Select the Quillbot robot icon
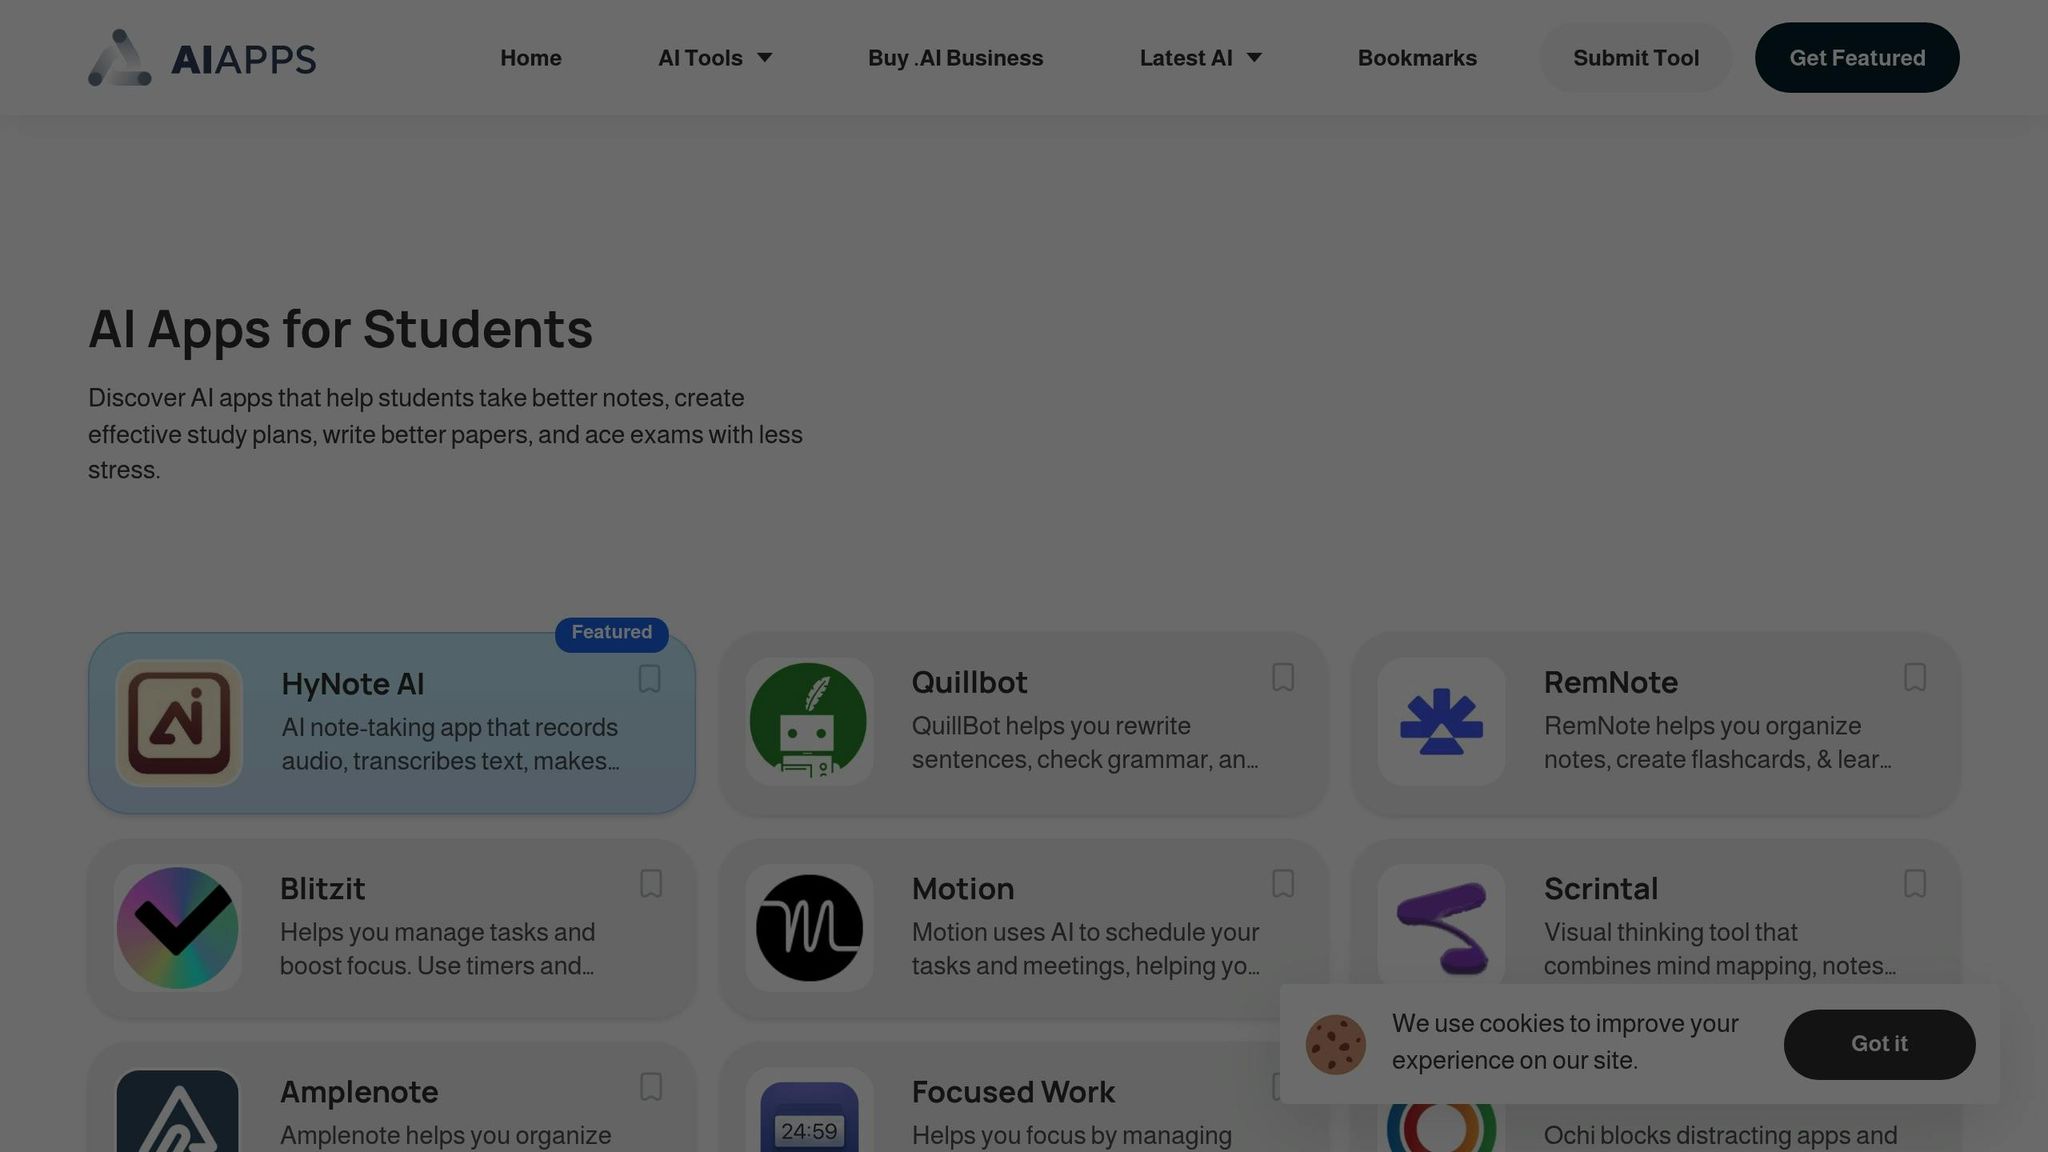 [x=809, y=722]
